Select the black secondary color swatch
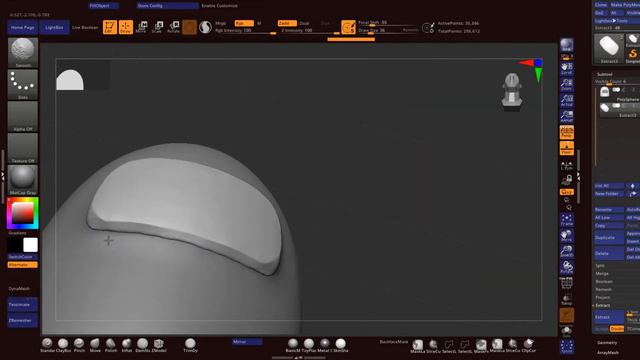Image resolution: width=640 pixels, height=360 pixels. point(15,245)
